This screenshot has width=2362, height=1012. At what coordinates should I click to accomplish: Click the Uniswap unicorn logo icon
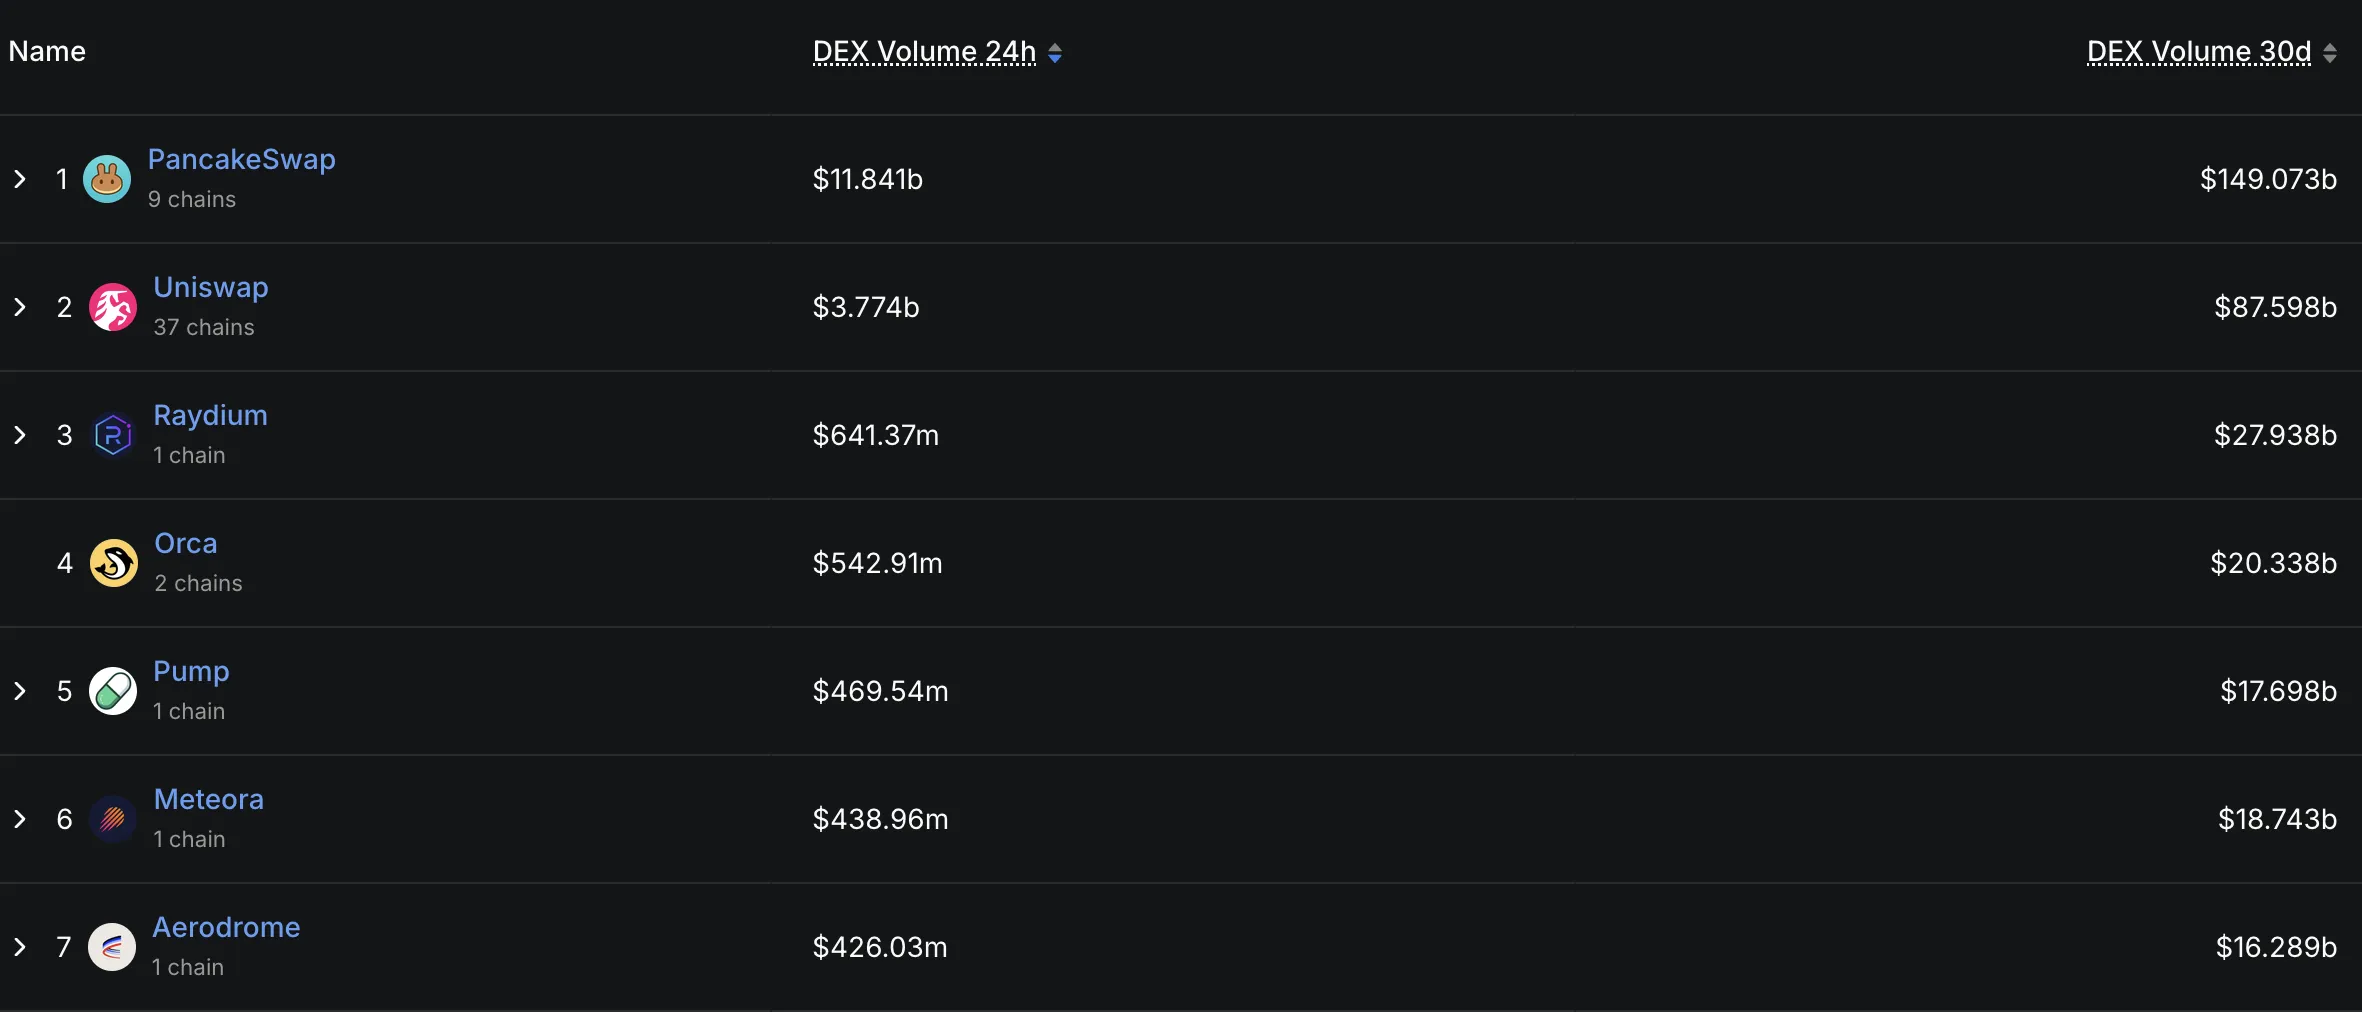click(113, 307)
